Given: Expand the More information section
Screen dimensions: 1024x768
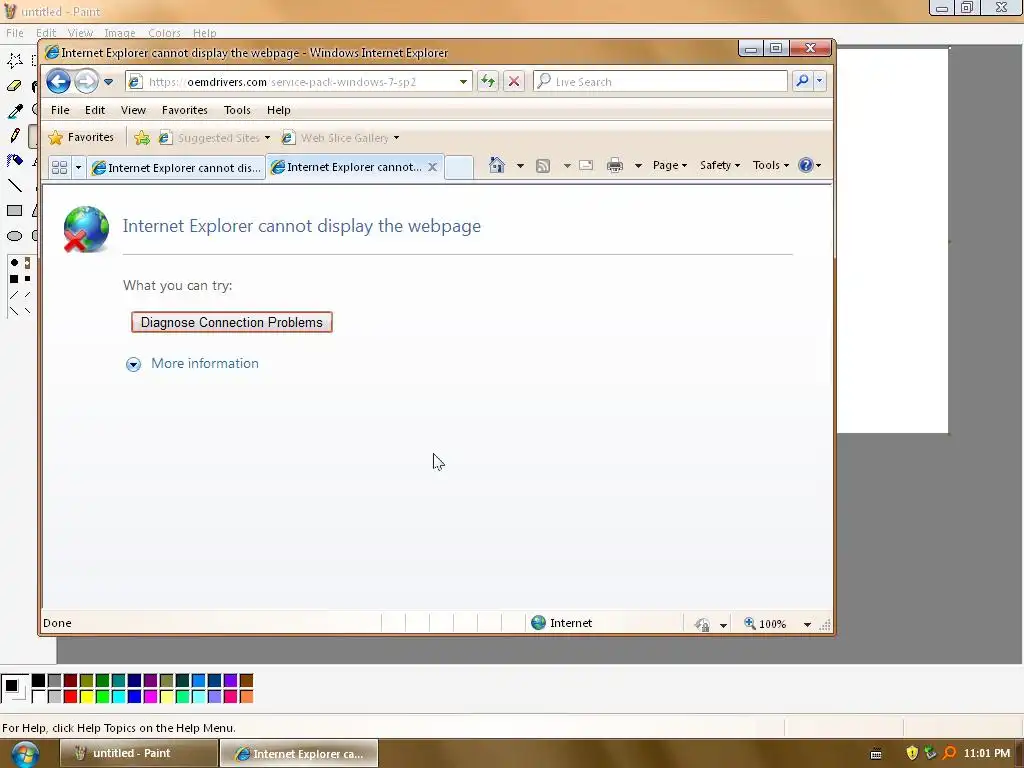Looking at the screenshot, I should [x=192, y=364].
